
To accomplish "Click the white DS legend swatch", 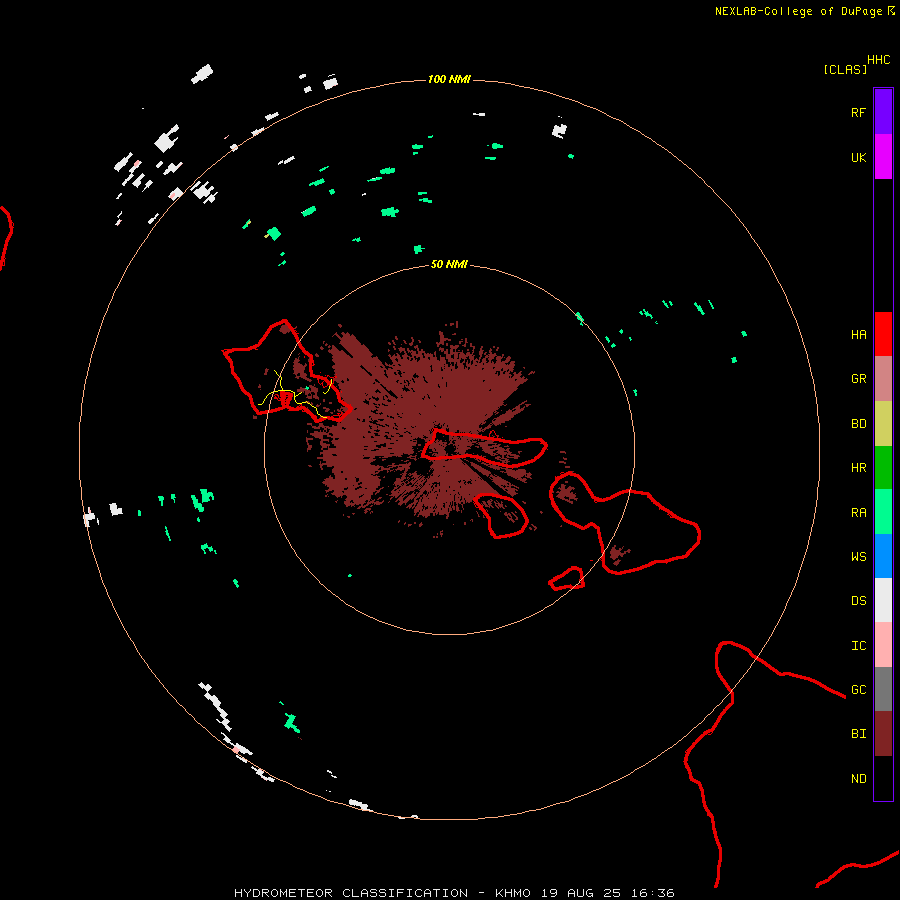I will coord(883,600).
